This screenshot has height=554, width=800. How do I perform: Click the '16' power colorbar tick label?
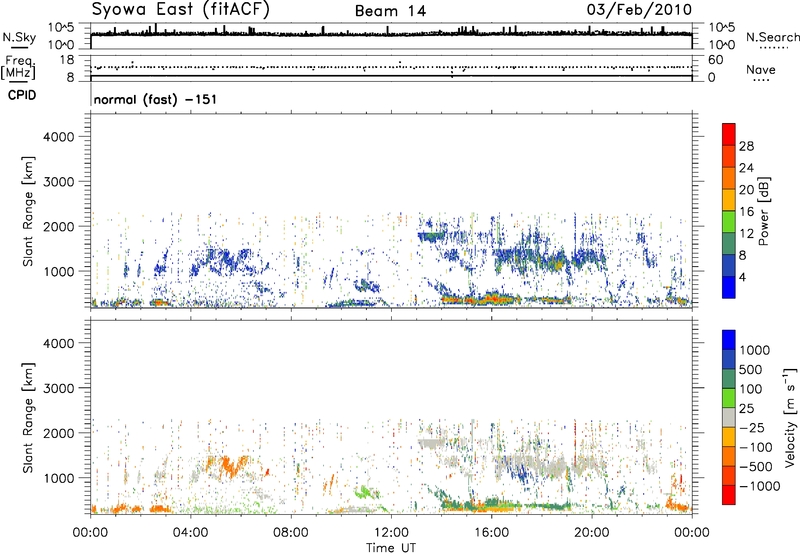(746, 212)
